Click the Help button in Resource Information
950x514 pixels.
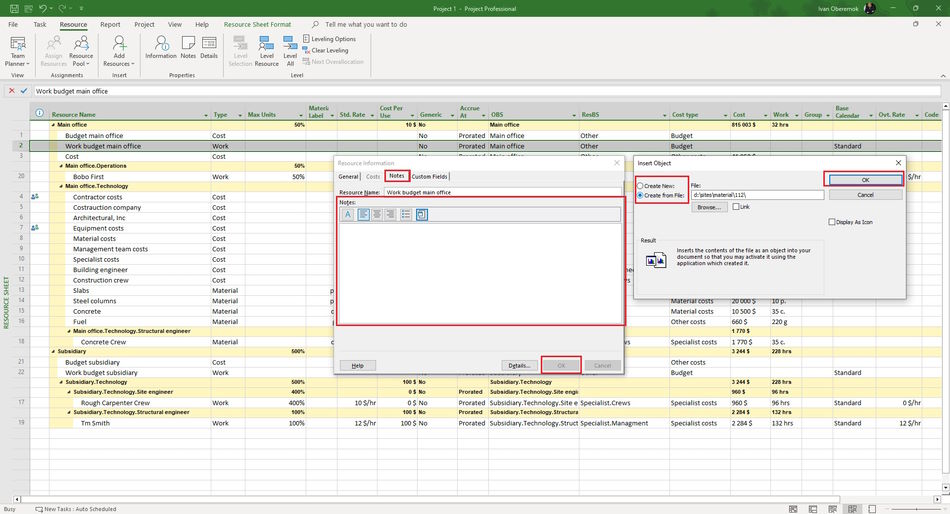[357, 365]
